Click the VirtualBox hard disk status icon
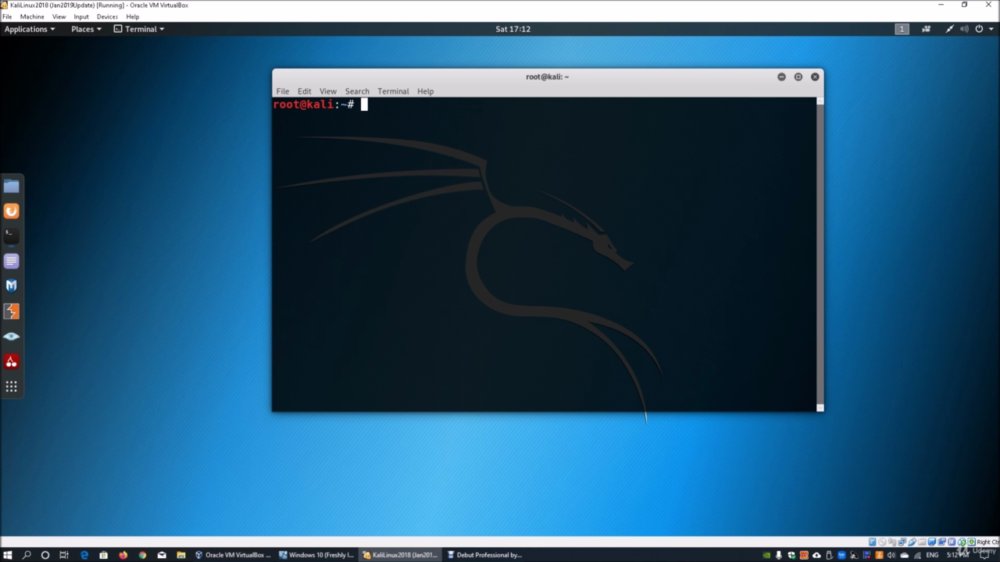Viewport: 1000px width, 562px height. click(872, 542)
